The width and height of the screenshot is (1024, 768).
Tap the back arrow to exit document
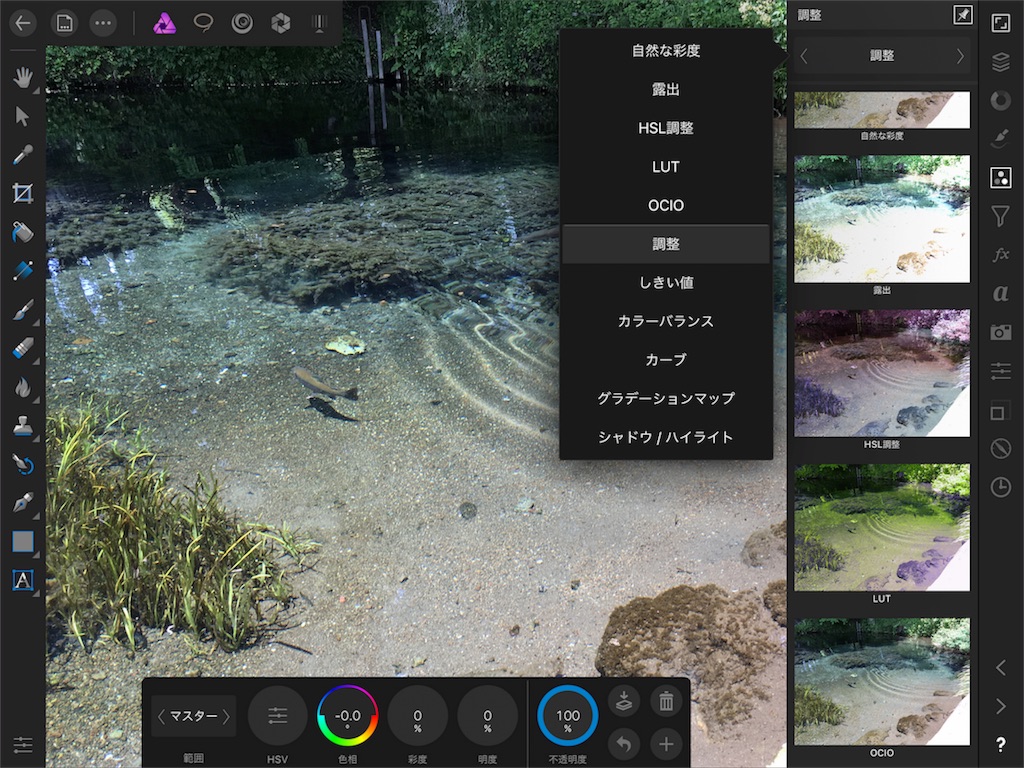(23, 24)
